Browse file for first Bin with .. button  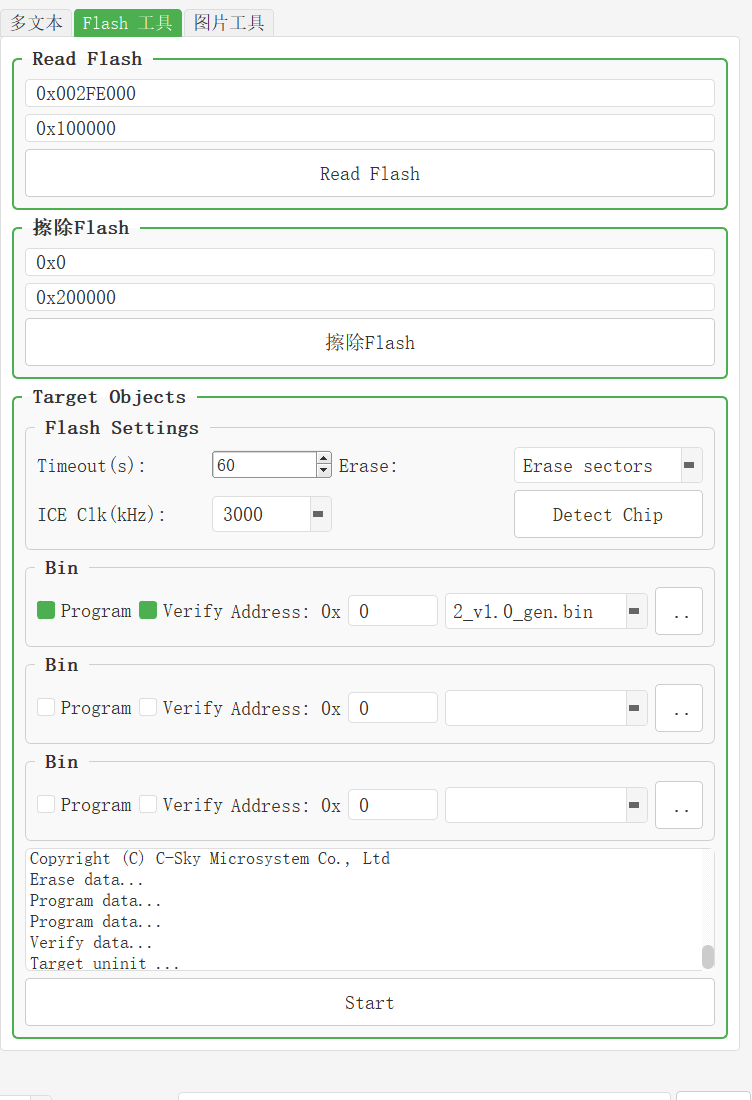pos(678,611)
